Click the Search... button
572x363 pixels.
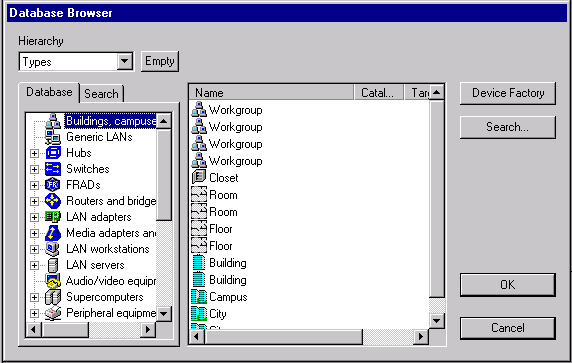coord(508,127)
